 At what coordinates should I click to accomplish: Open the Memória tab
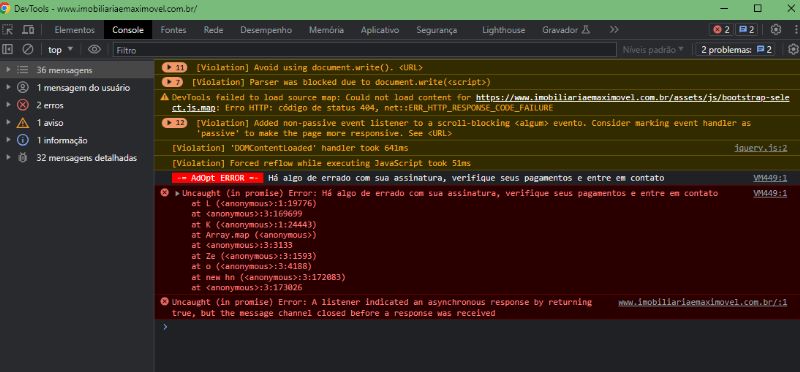tap(326, 30)
